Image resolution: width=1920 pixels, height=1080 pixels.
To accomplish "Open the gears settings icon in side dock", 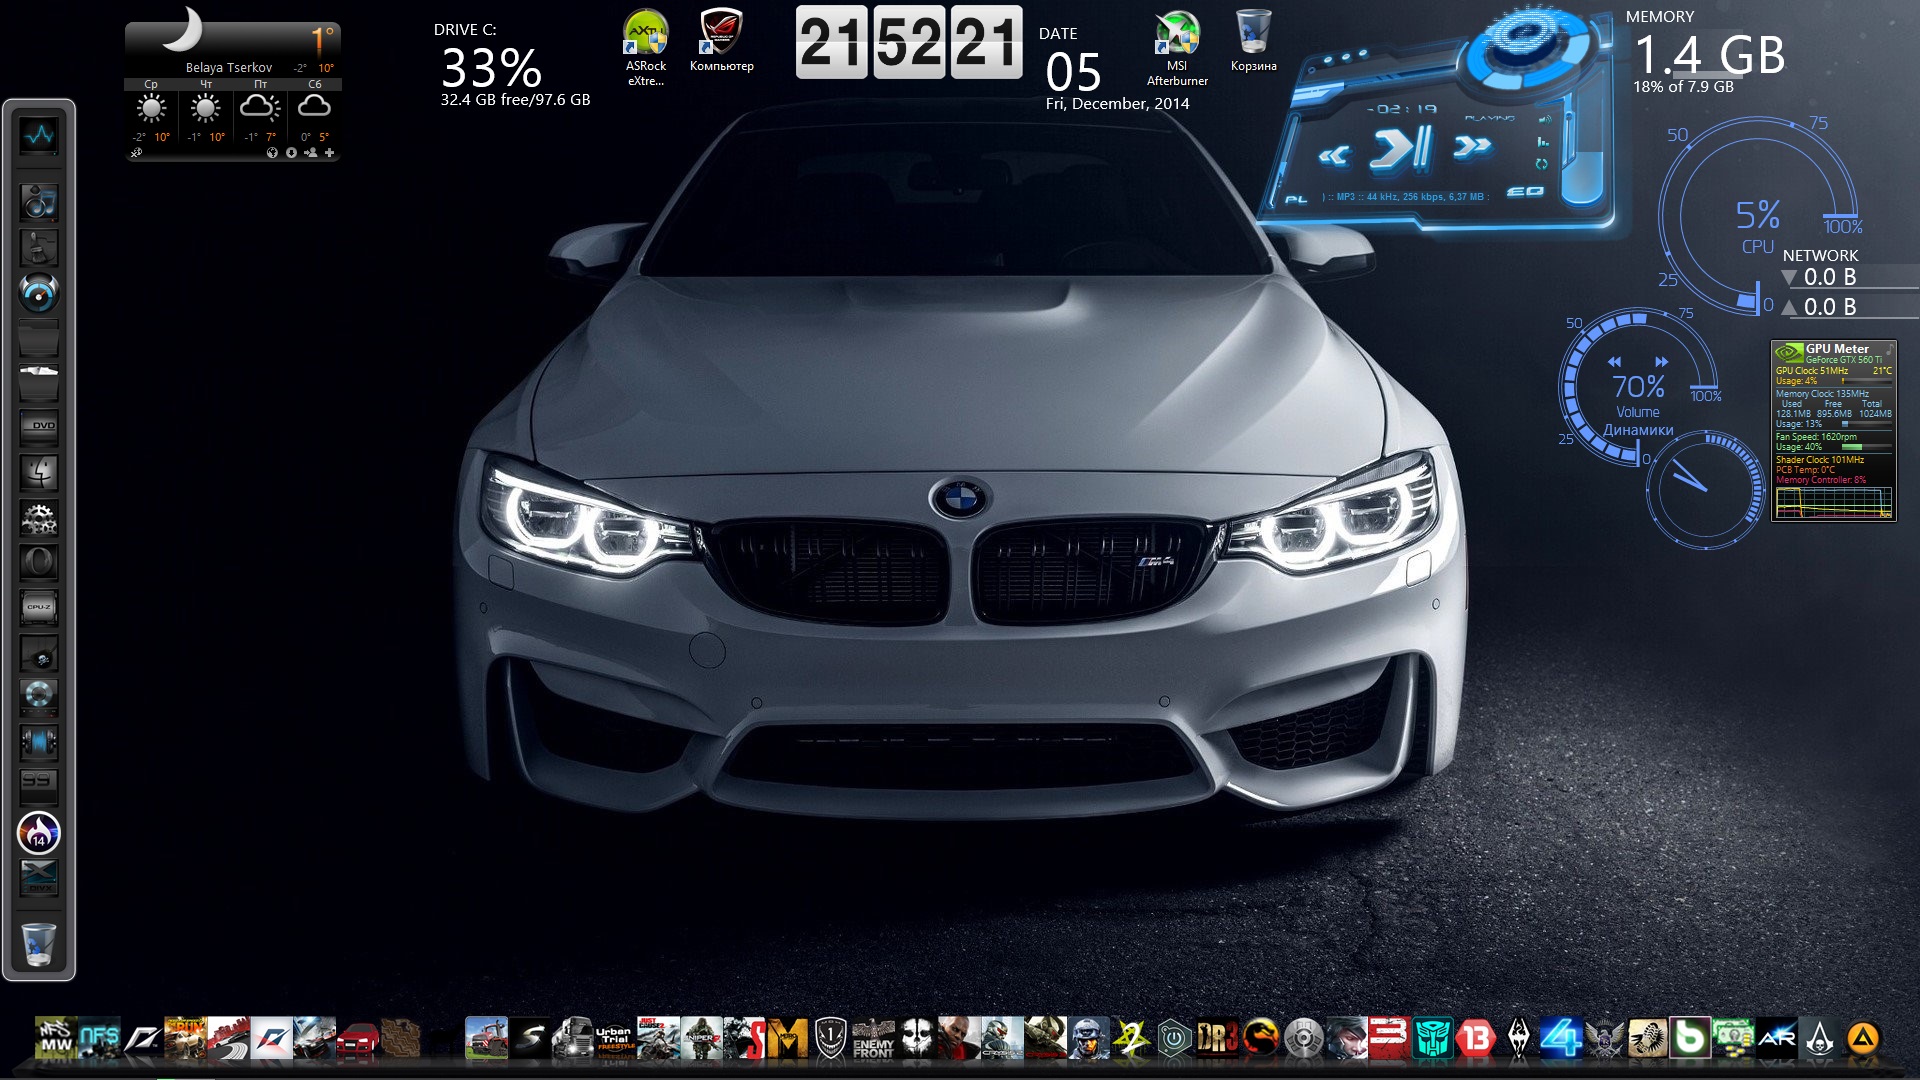I will pyautogui.click(x=39, y=517).
